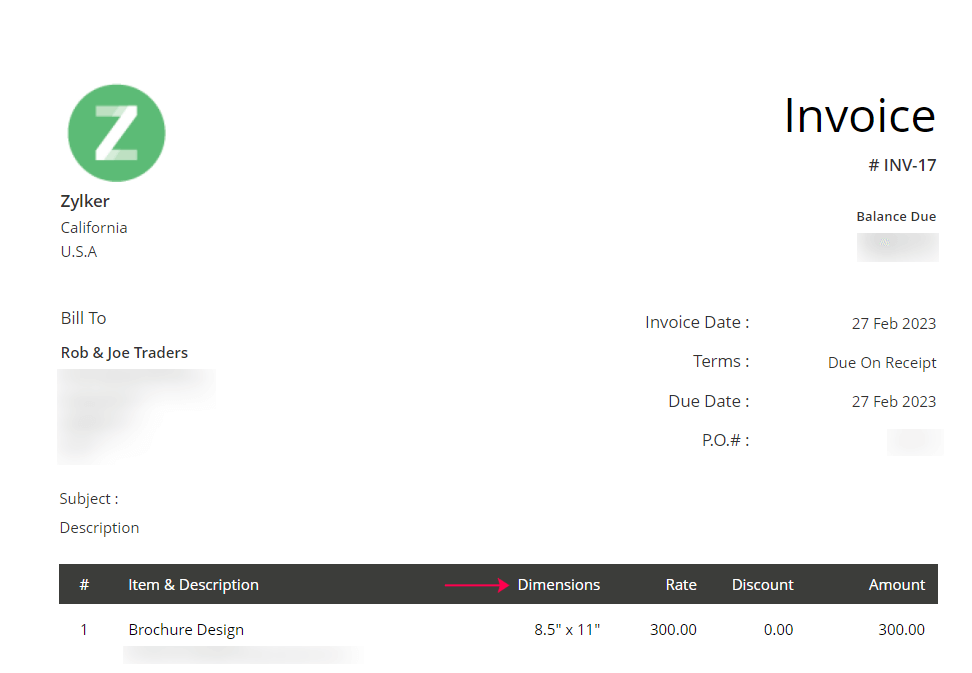Select the invoice number INV-17
This screenshot has width=972, height=673.
[x=902, y=165]
